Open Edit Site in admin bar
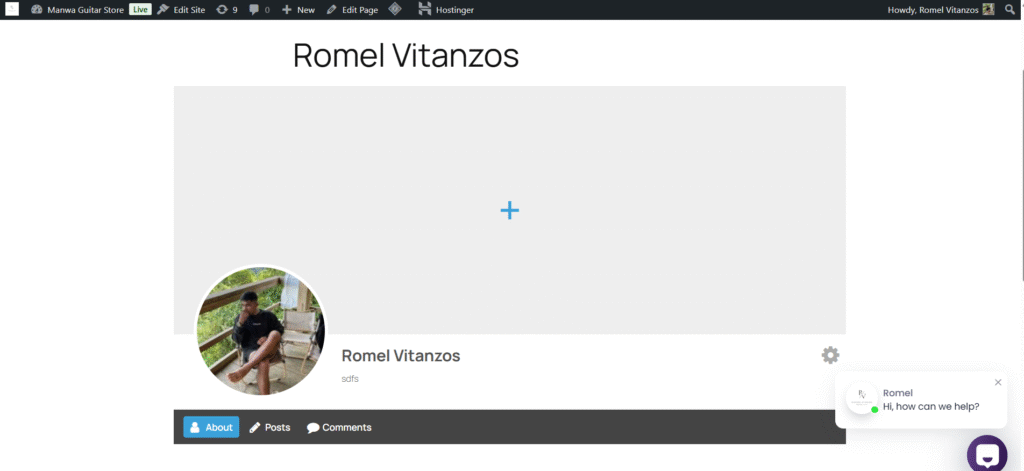1024x471 pixels. (181, 9)
